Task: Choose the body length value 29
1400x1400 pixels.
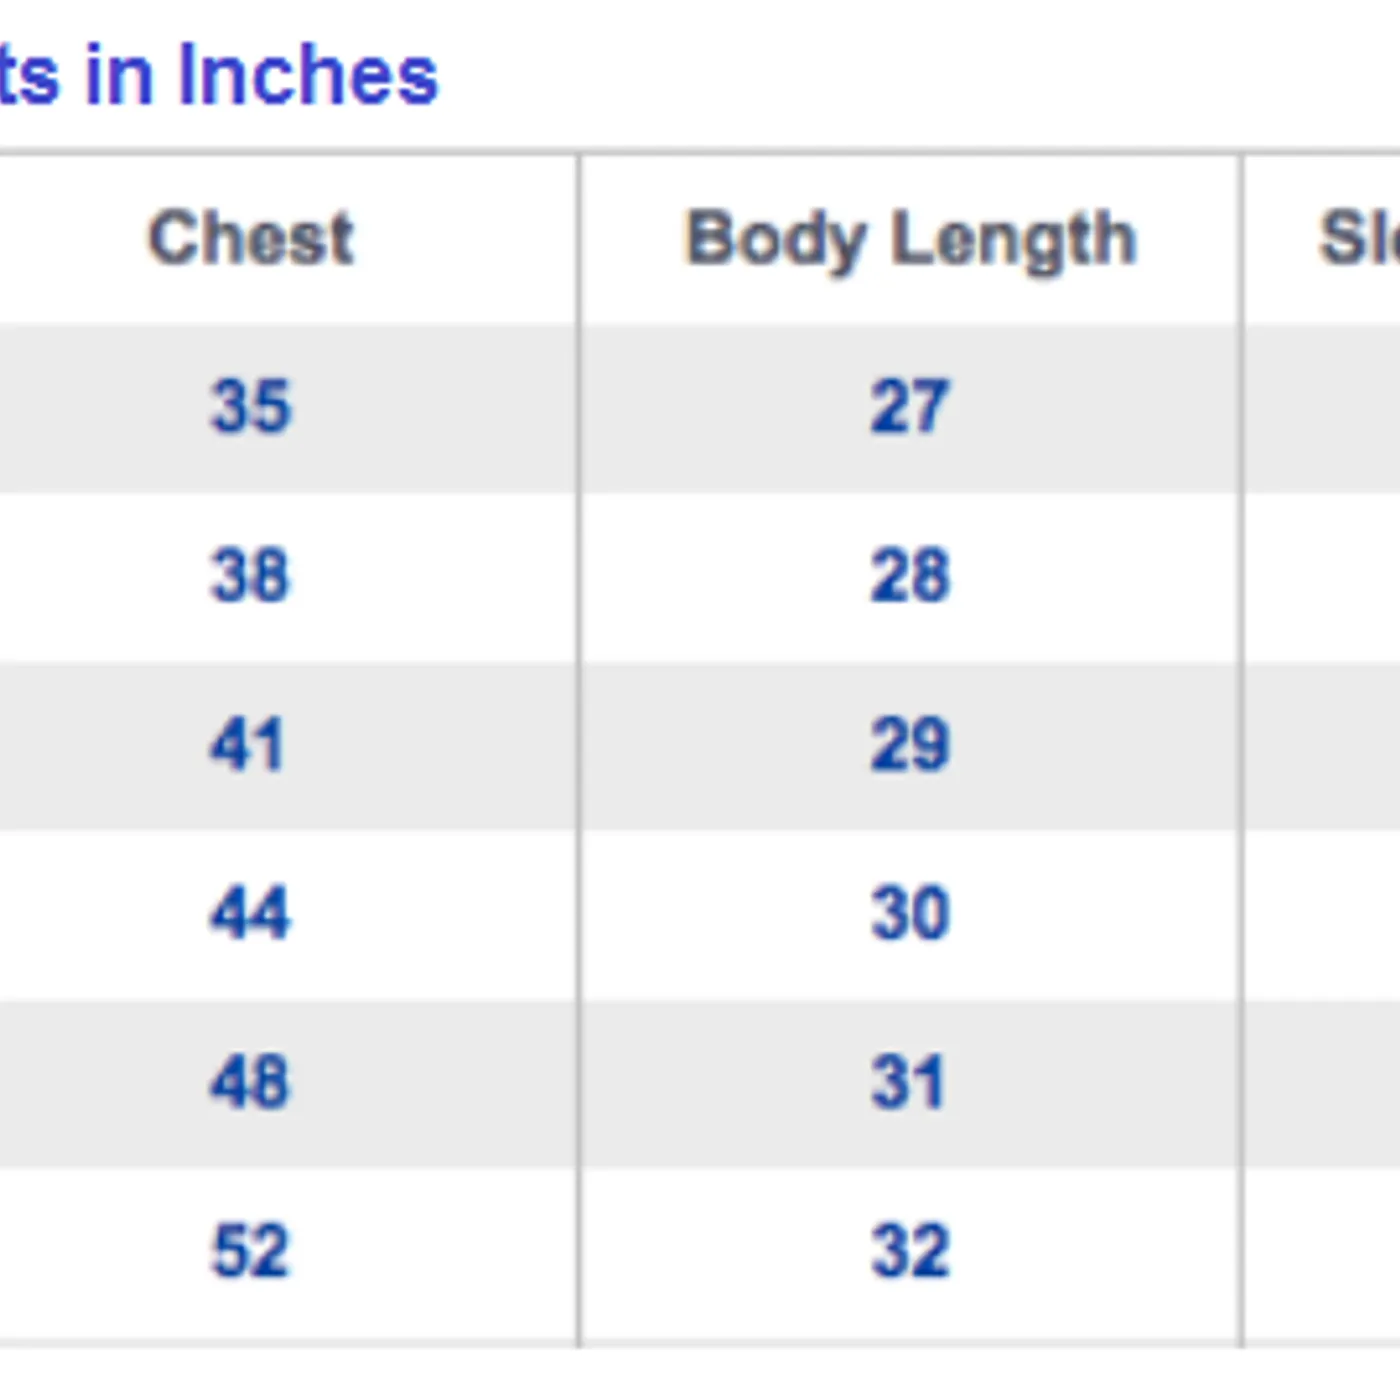Action: pos(910,745)
